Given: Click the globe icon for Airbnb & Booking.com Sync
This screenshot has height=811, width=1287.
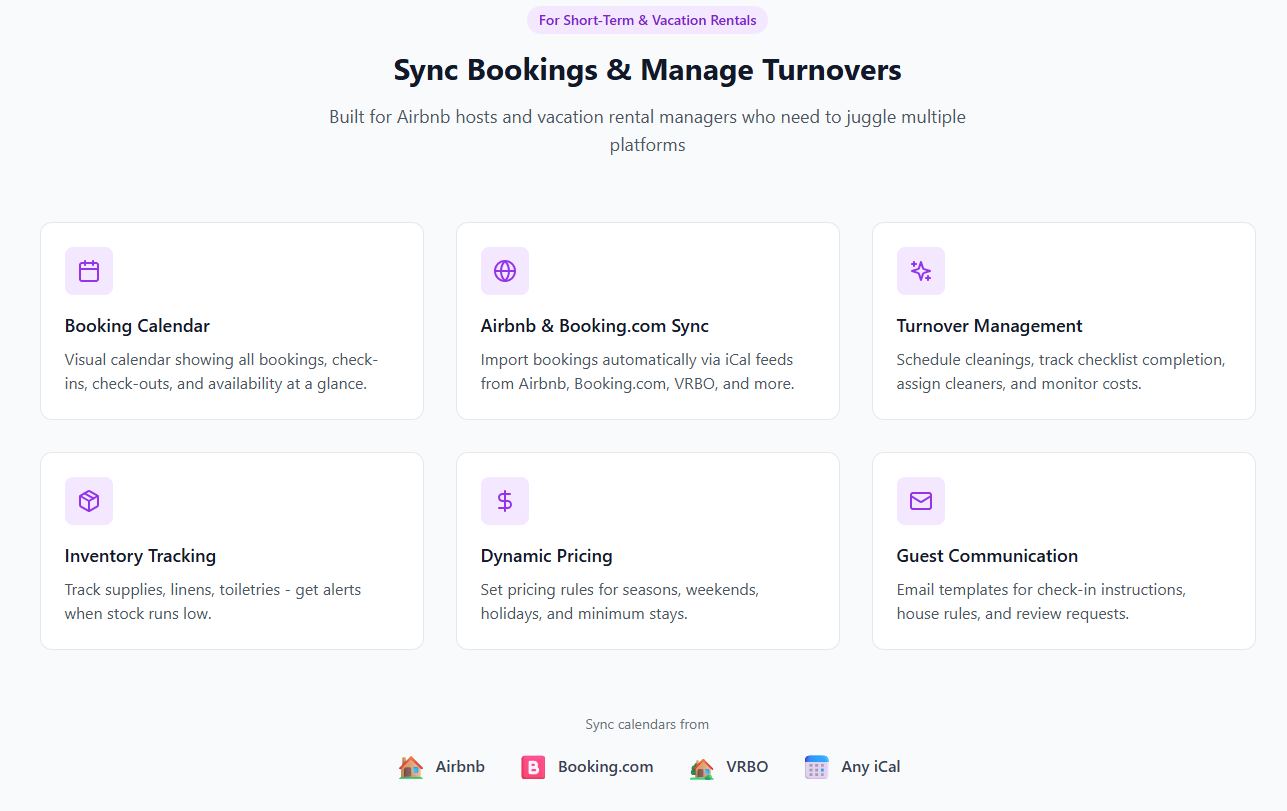Looking at the screenshot, I should (505, 271).
